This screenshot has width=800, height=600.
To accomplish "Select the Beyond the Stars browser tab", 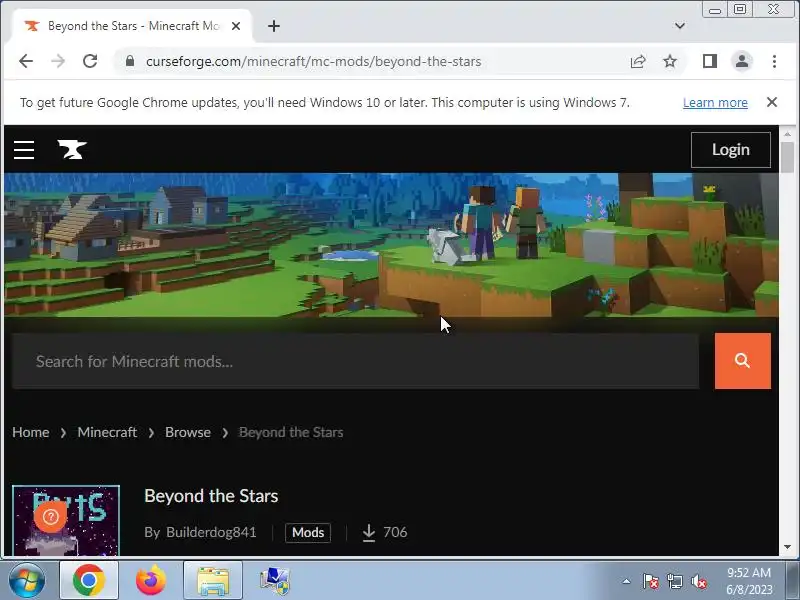I will pyautogui.click(x=131, y=26).
